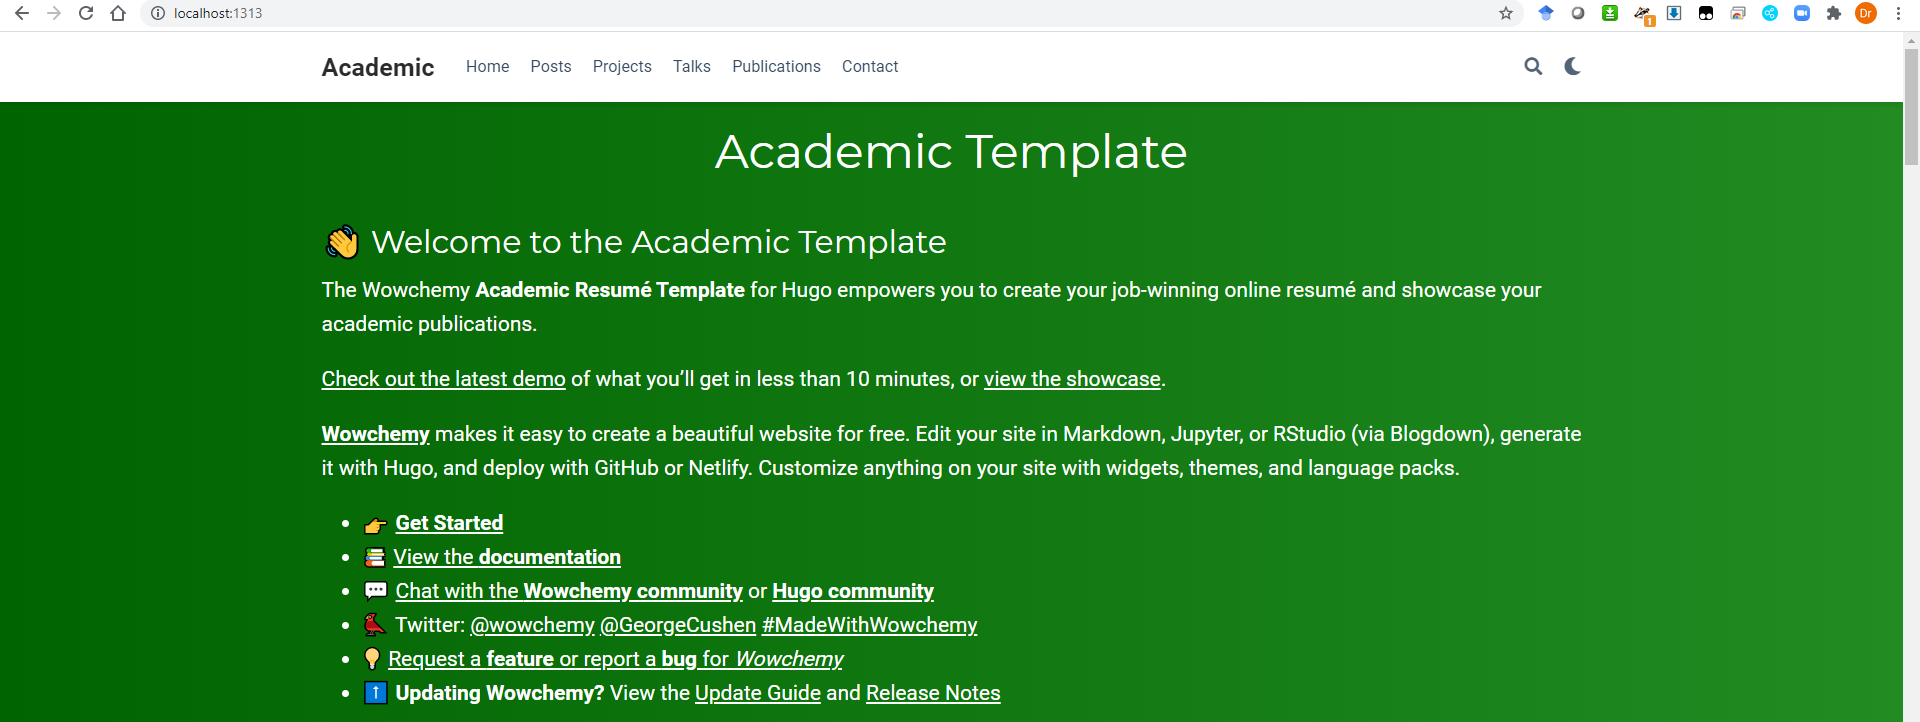Open the @GeorgeCushen Twitter link
This screenshot has width=1920, height=722.
[x=678, y=625]
